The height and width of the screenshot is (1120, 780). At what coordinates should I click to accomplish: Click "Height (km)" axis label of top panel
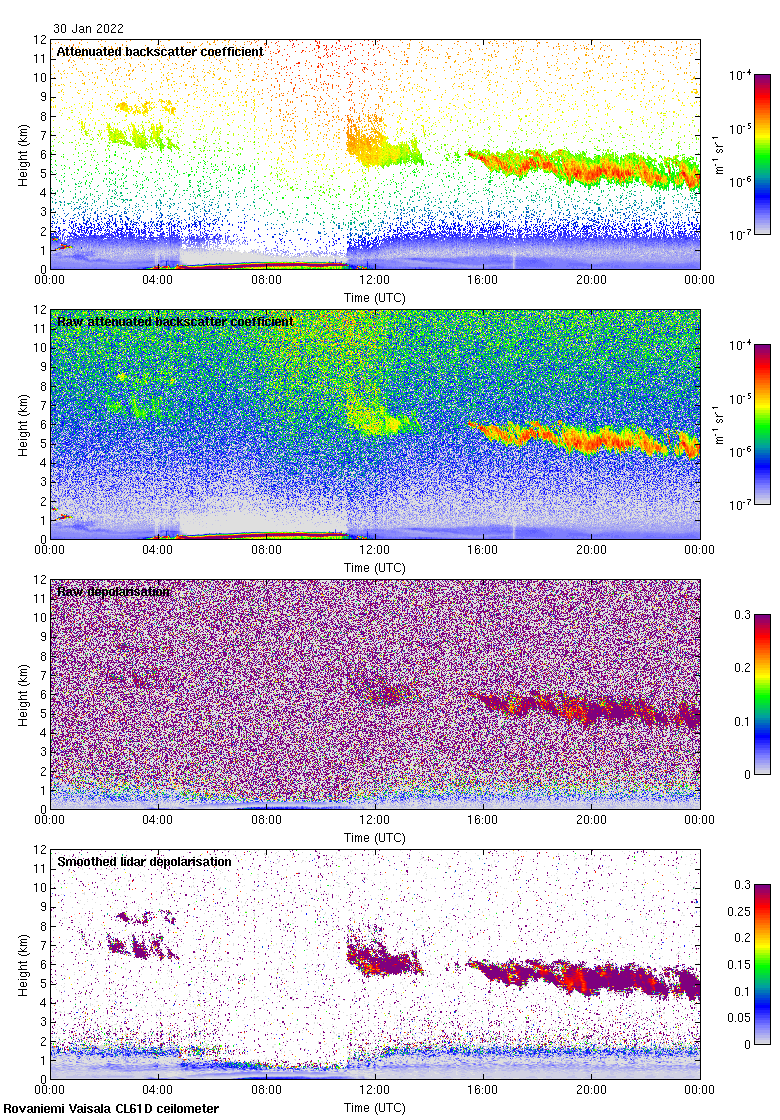tap(24, 155)
